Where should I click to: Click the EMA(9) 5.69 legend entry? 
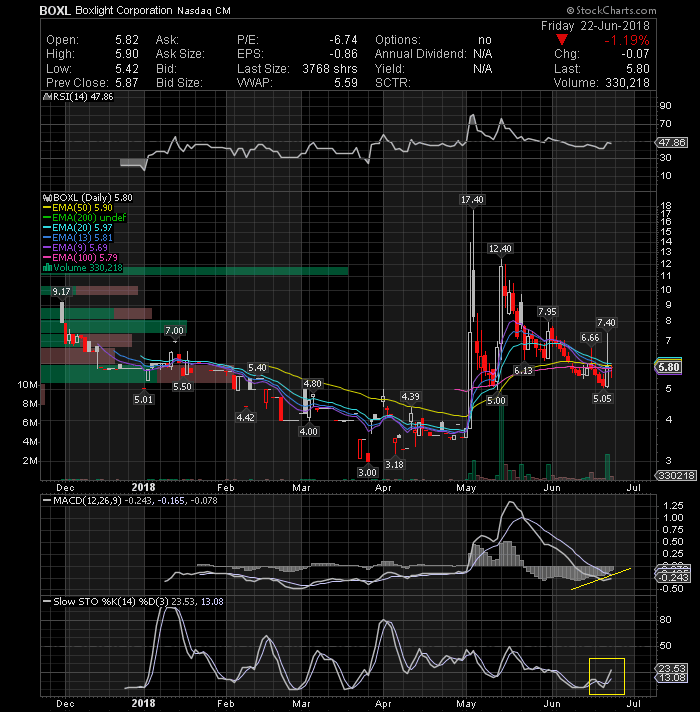pyautogui.click(x=75, y=247)
